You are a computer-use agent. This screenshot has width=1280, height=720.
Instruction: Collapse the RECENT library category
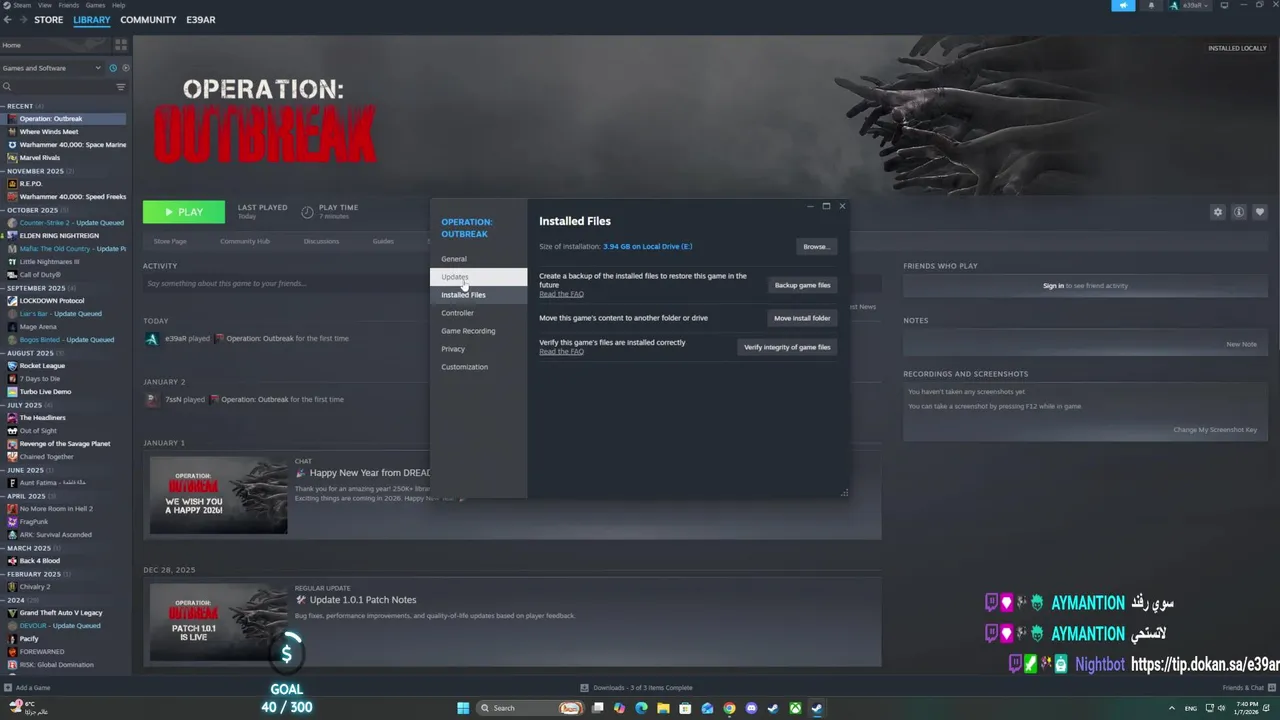(x=21, y=106)
